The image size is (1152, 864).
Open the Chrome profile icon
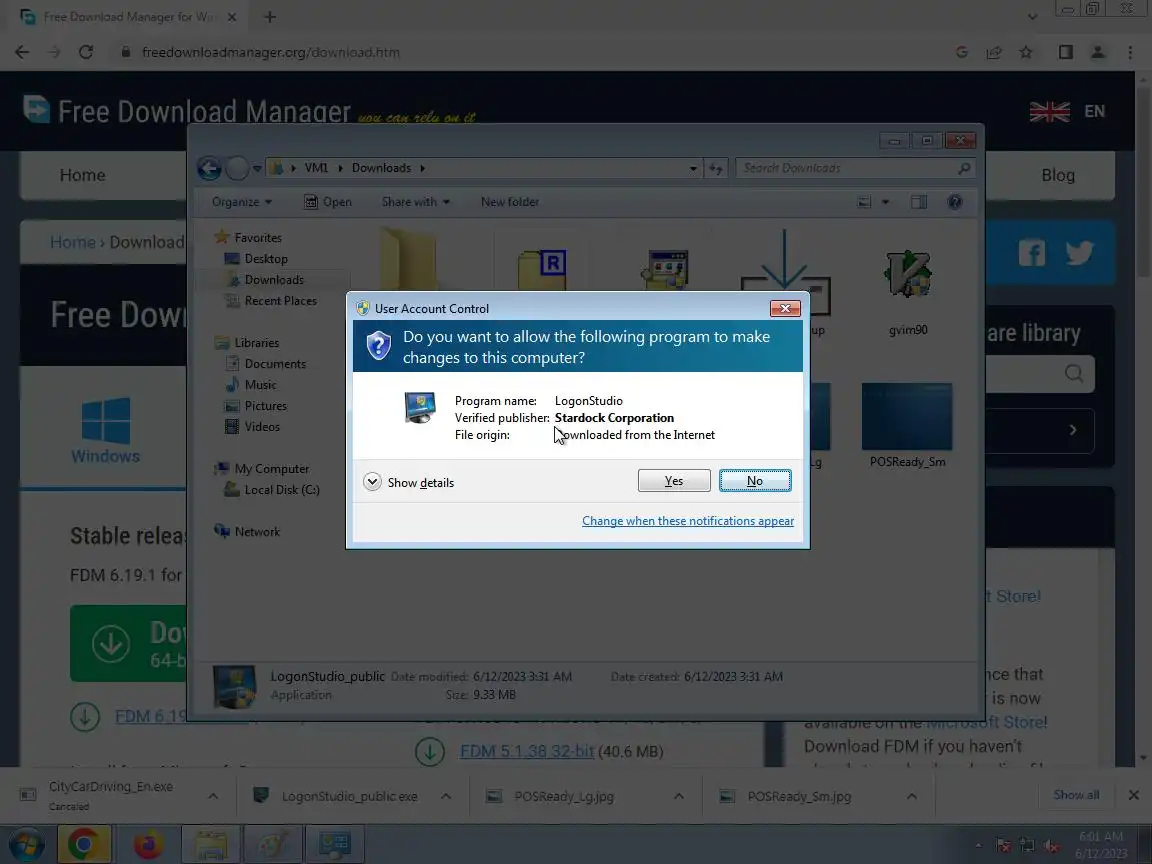tap(1098, 52)
